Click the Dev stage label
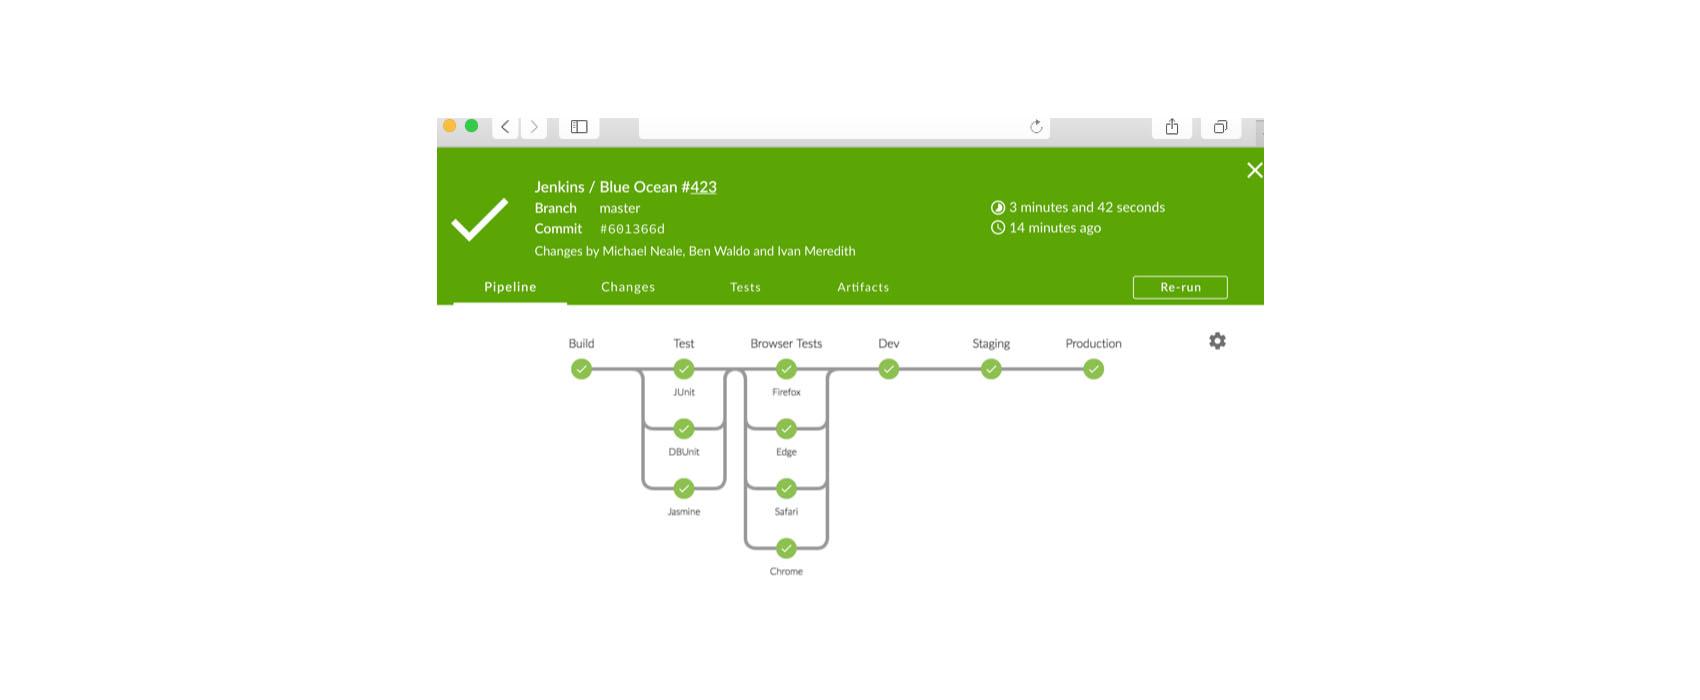The width and height of the screenshot is (1700, 700). pos(889,343)
